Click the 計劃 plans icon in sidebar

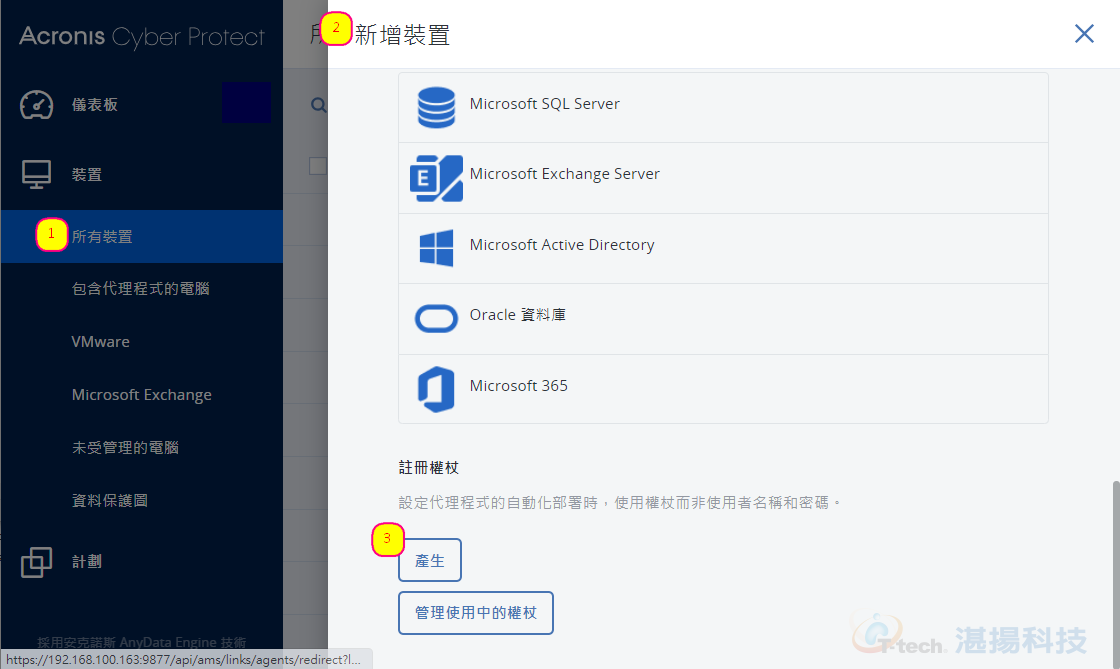(36, 562)
